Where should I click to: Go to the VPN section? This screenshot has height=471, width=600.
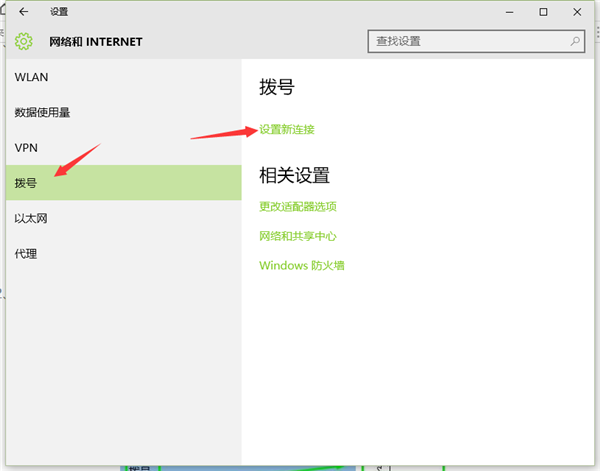point(26,147)
